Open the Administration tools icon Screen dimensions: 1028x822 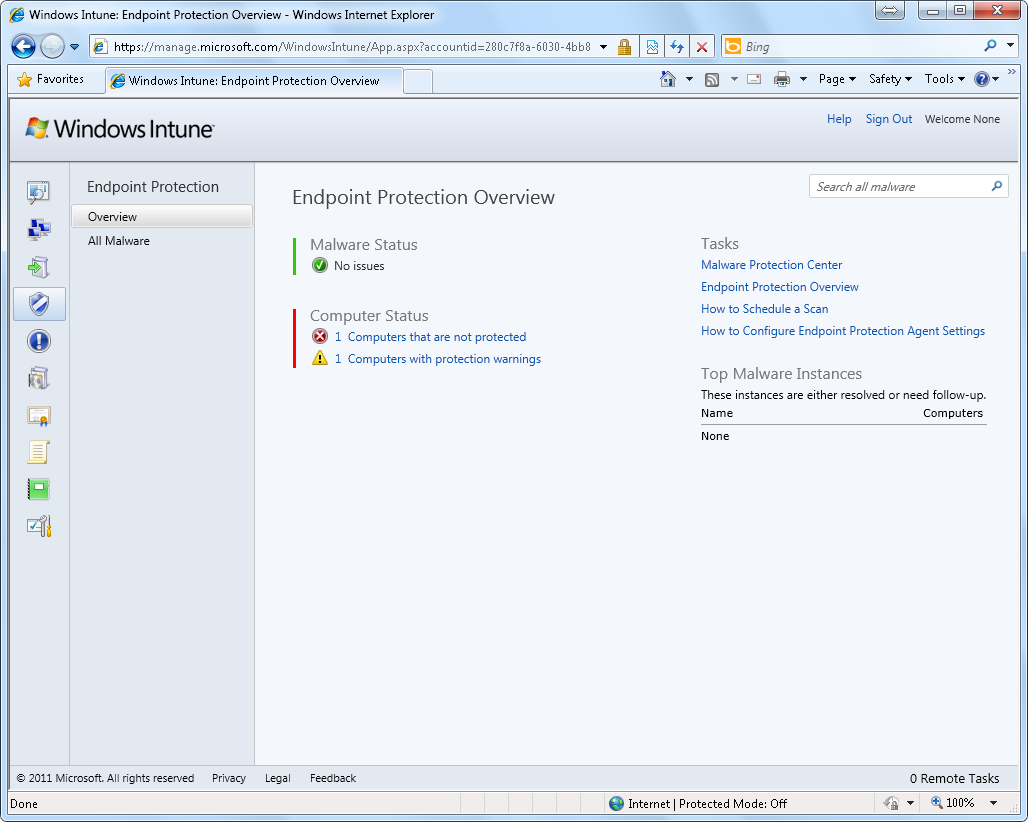pos(38,527)
